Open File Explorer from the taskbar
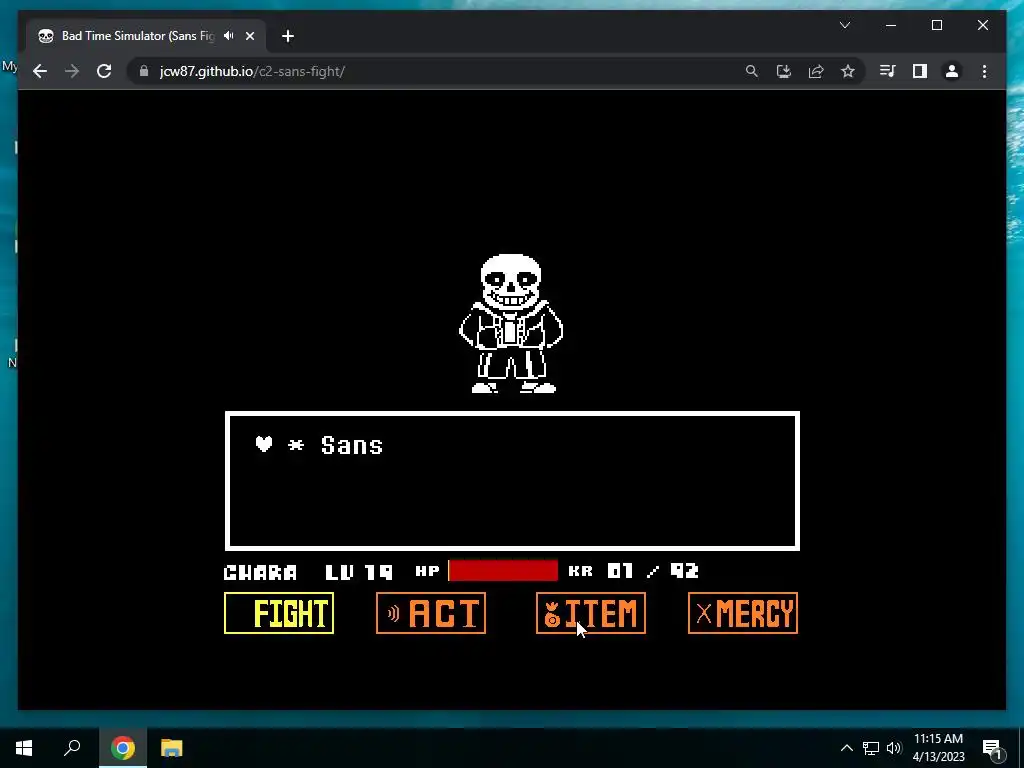 [x=172, y=748]
